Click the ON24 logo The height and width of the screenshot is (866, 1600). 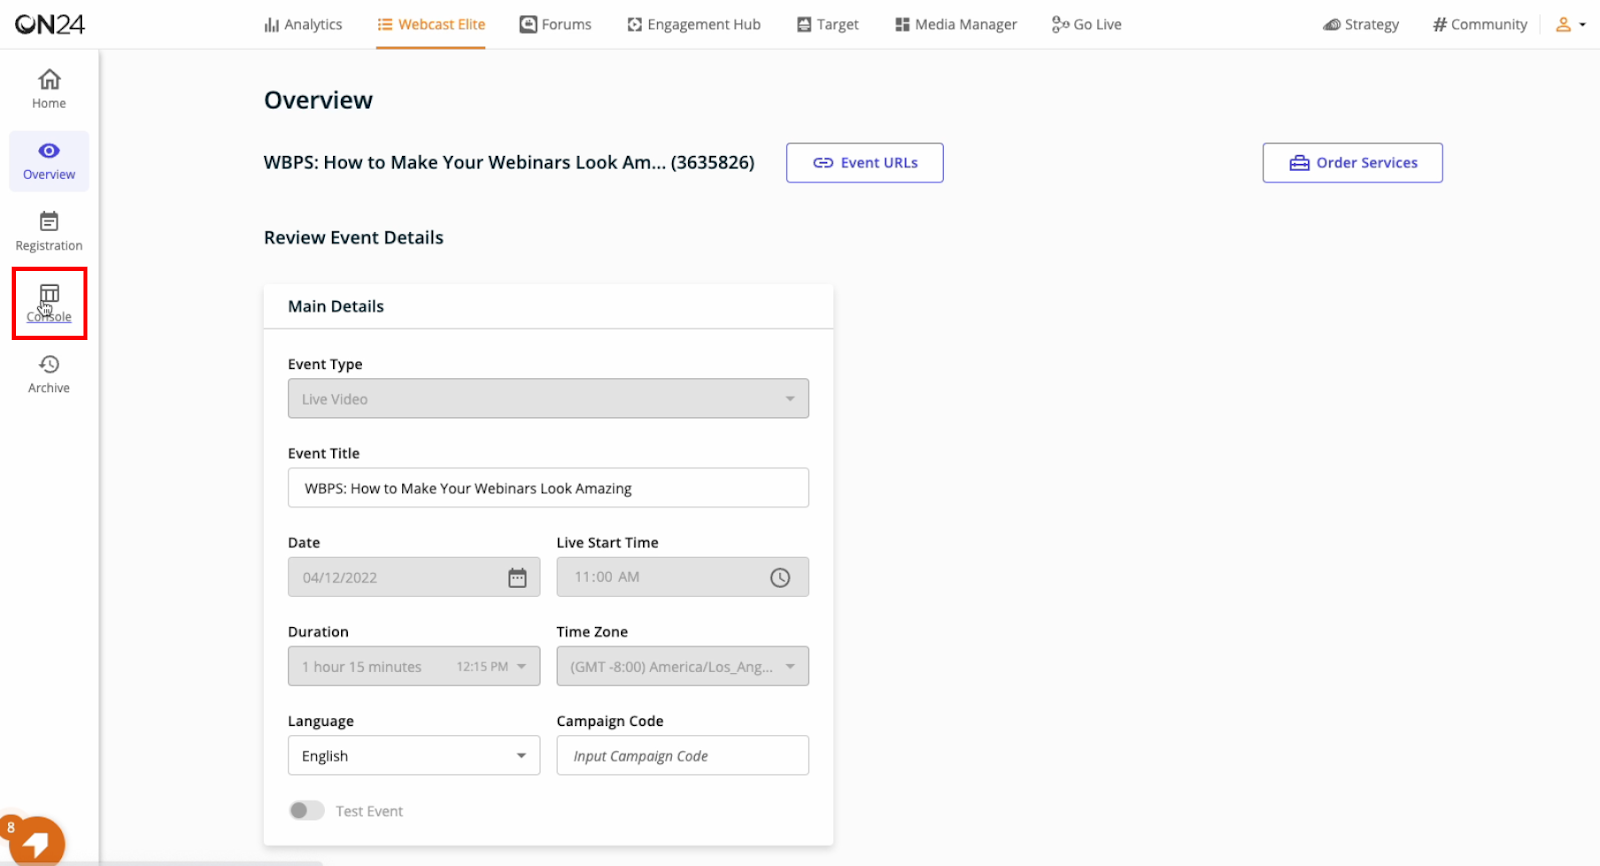(x=50, y=24)
